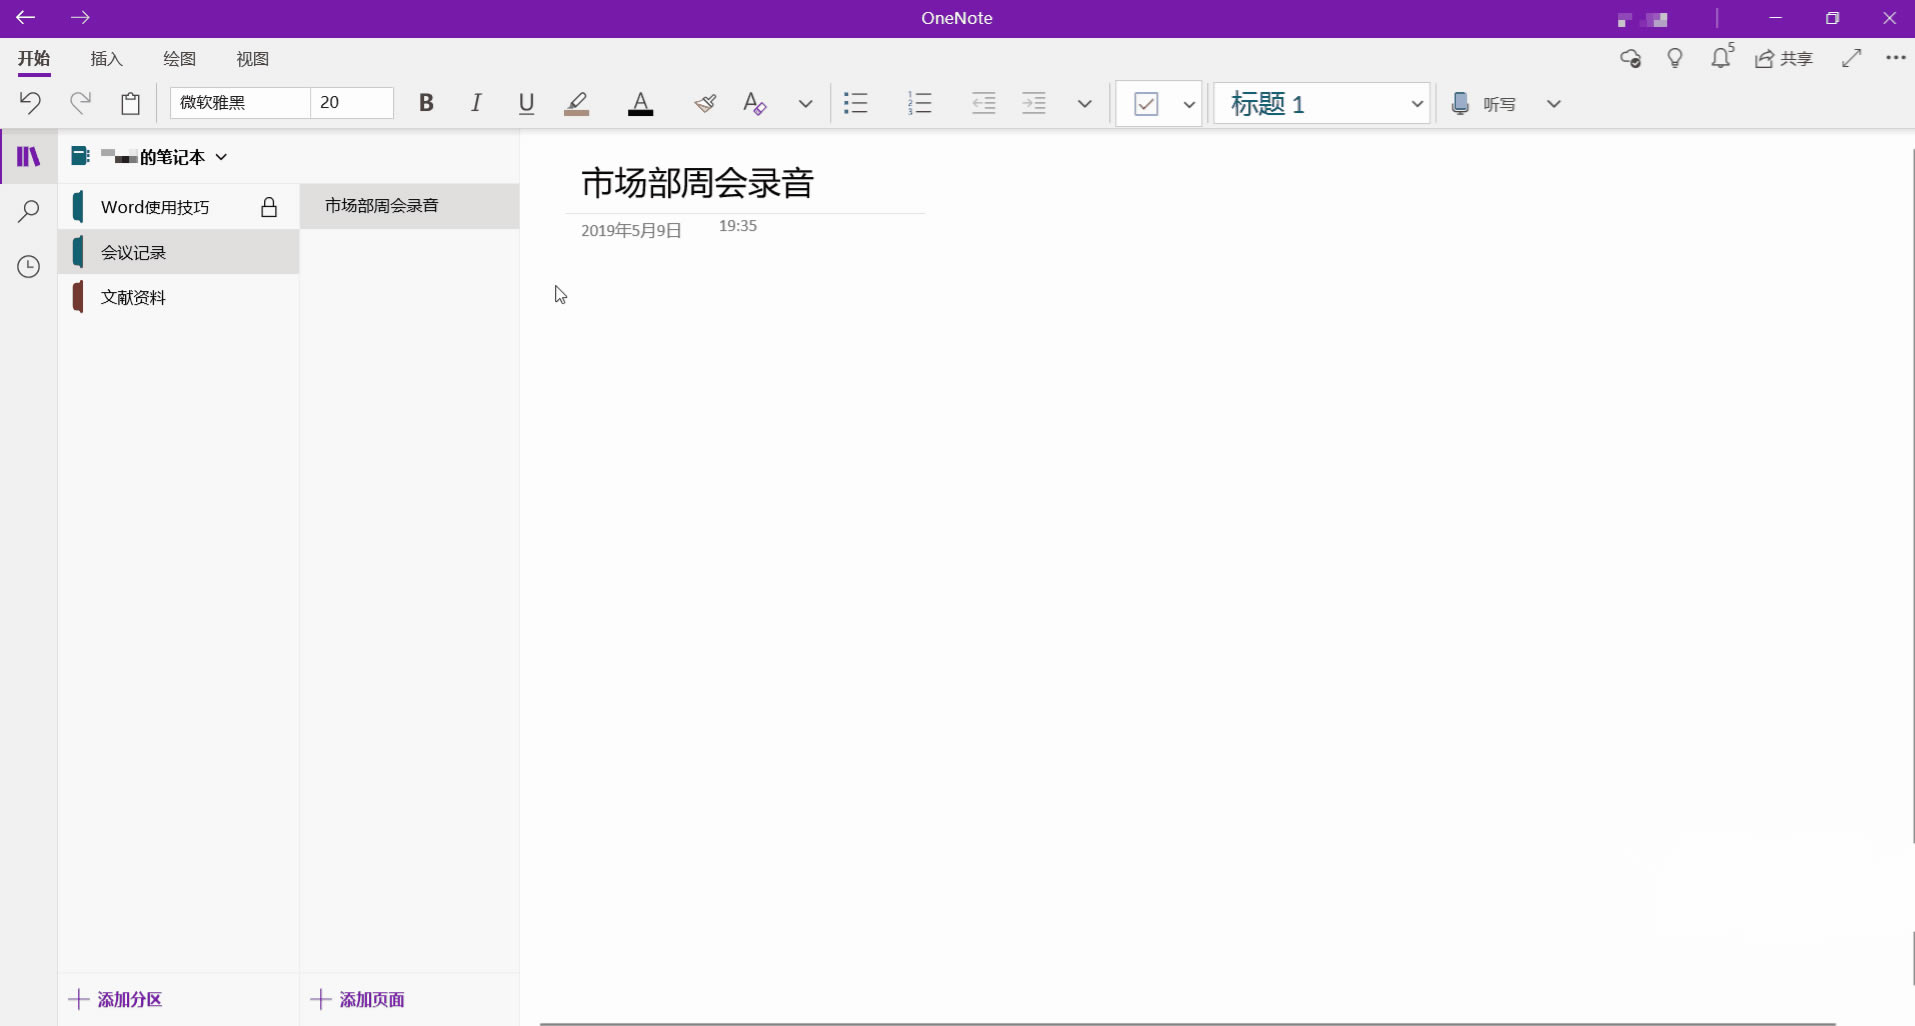Apply numbered list formatting

(x=920, y=103)
